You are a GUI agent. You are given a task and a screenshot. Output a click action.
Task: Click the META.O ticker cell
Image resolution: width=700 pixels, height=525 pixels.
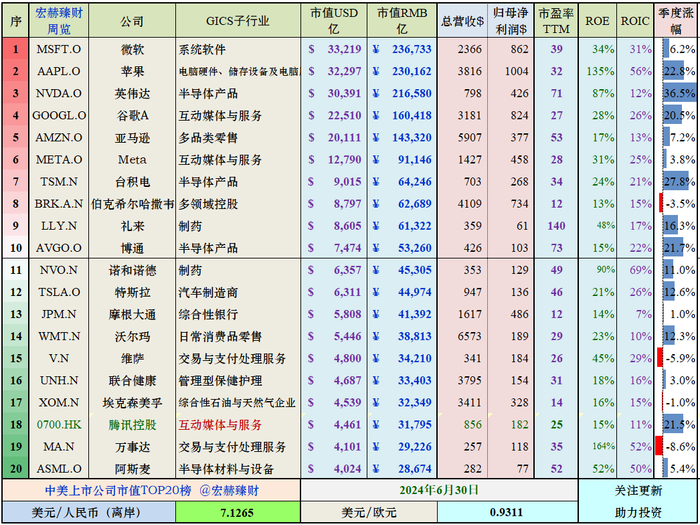click(x=59, y=160)
